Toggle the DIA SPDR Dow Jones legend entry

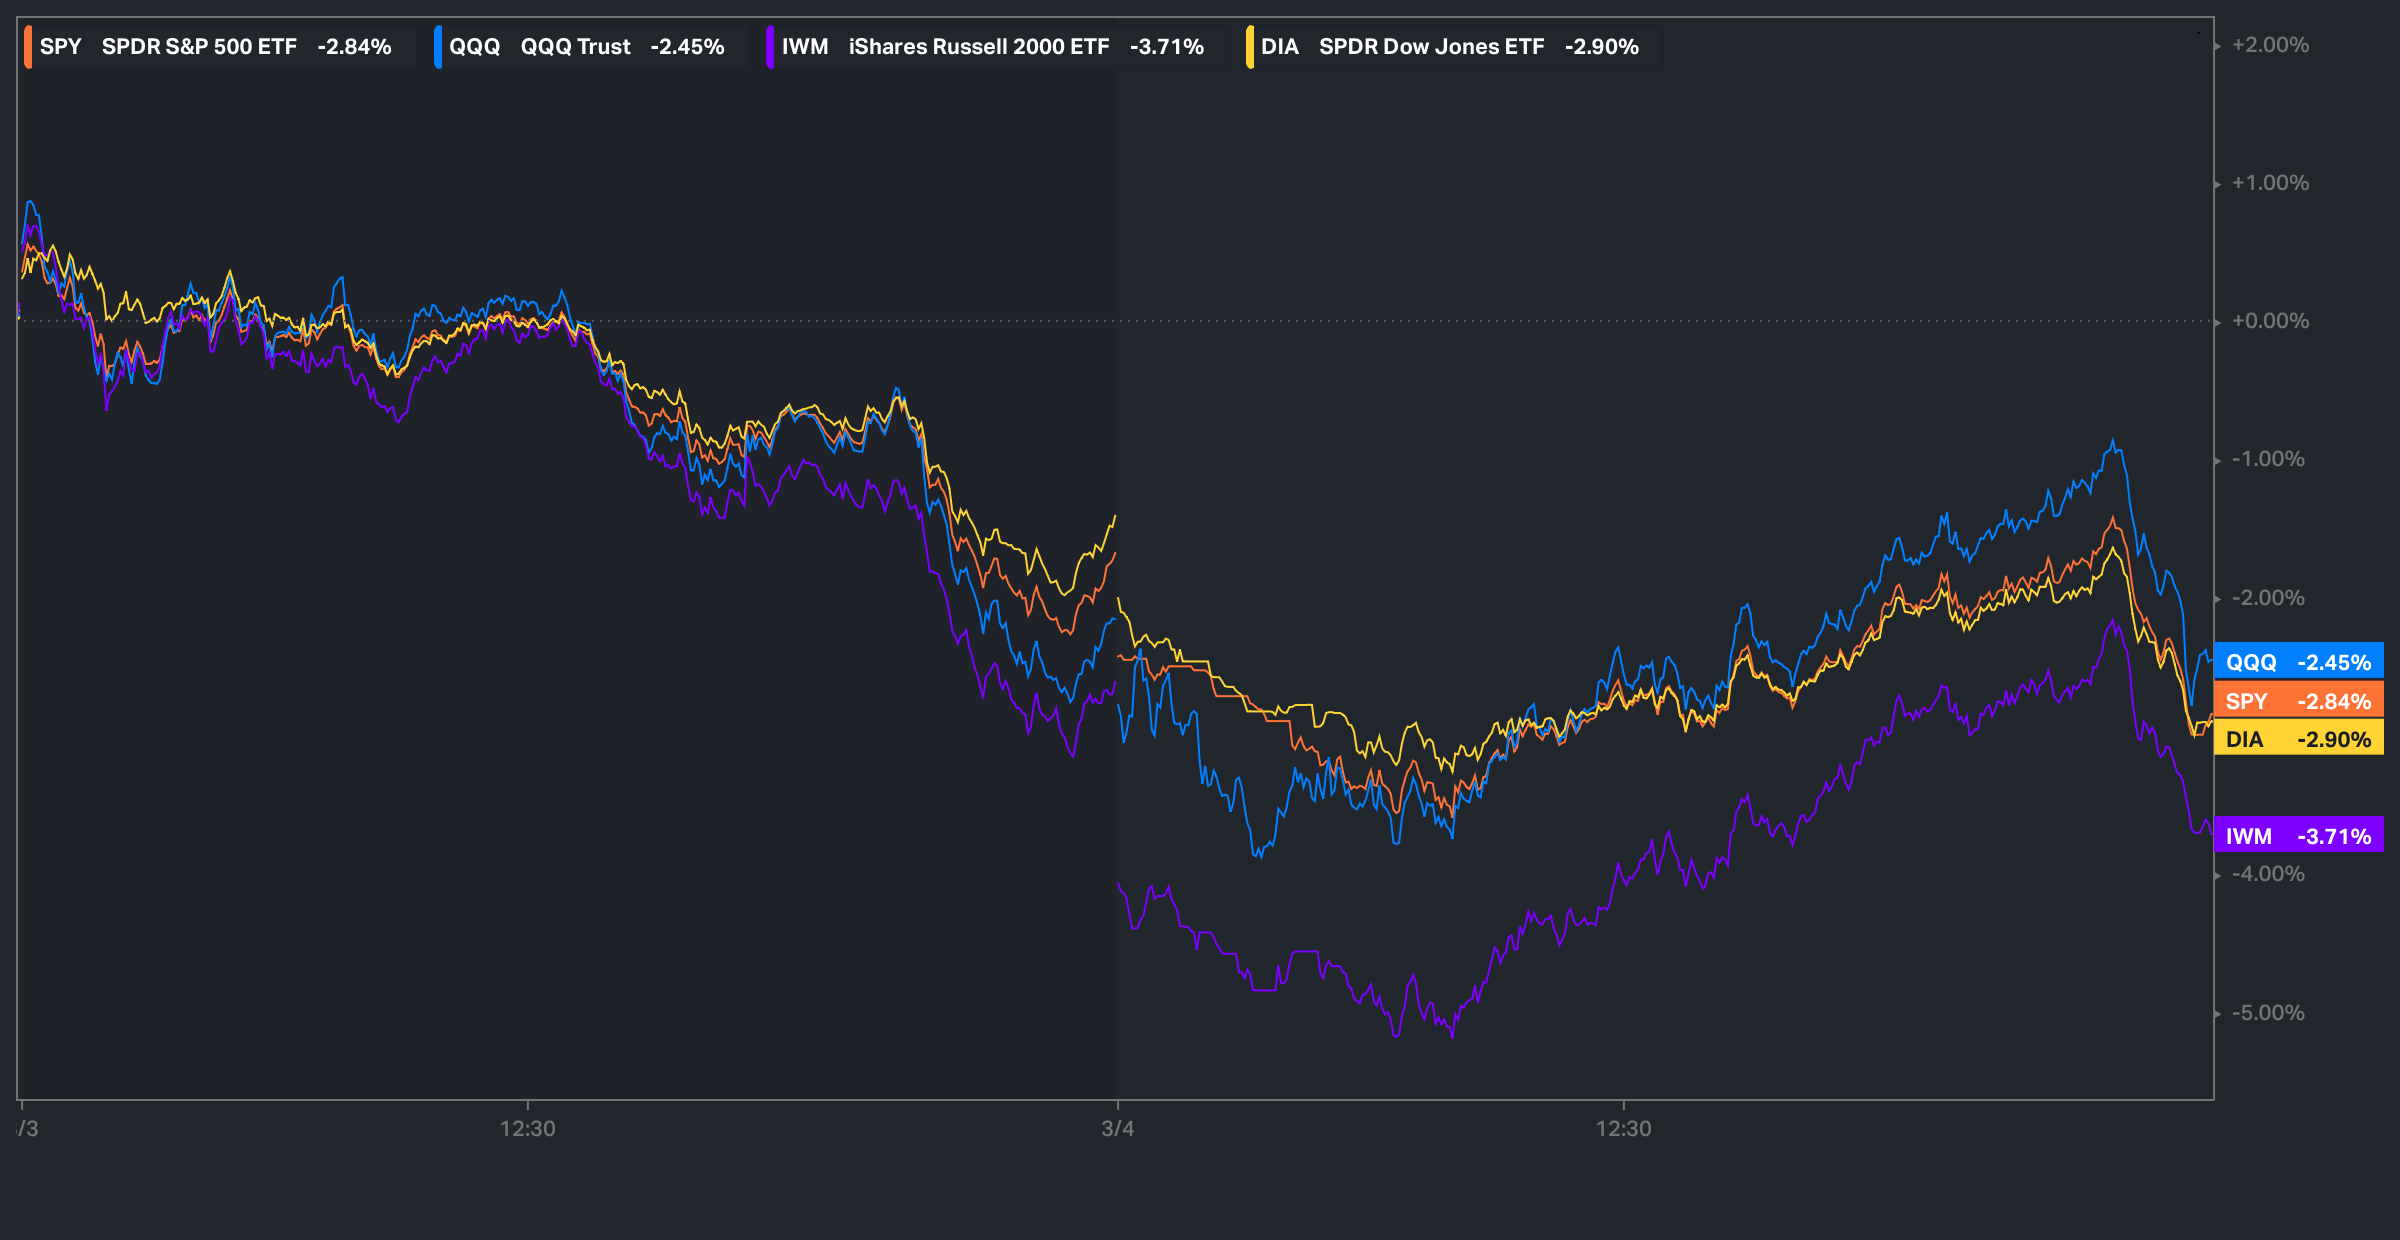(x=1449, y=47)
